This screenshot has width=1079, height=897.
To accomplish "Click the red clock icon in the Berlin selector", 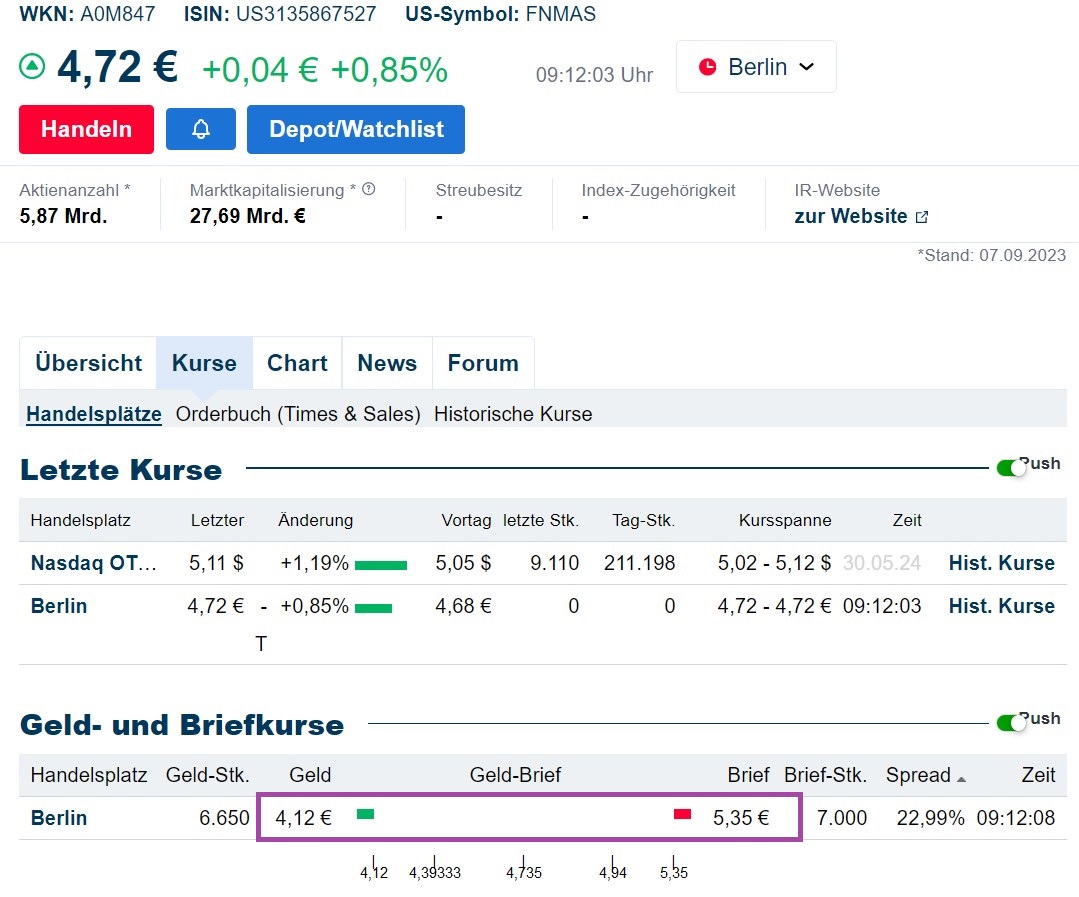I will click(709, 67).
